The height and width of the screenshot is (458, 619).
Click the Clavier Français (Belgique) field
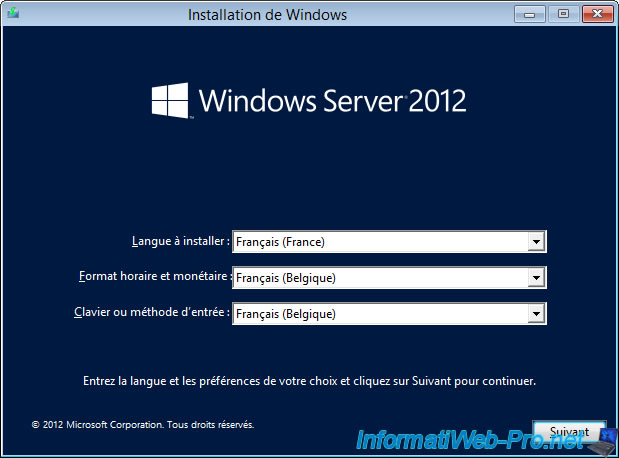(x=389, y=314)
